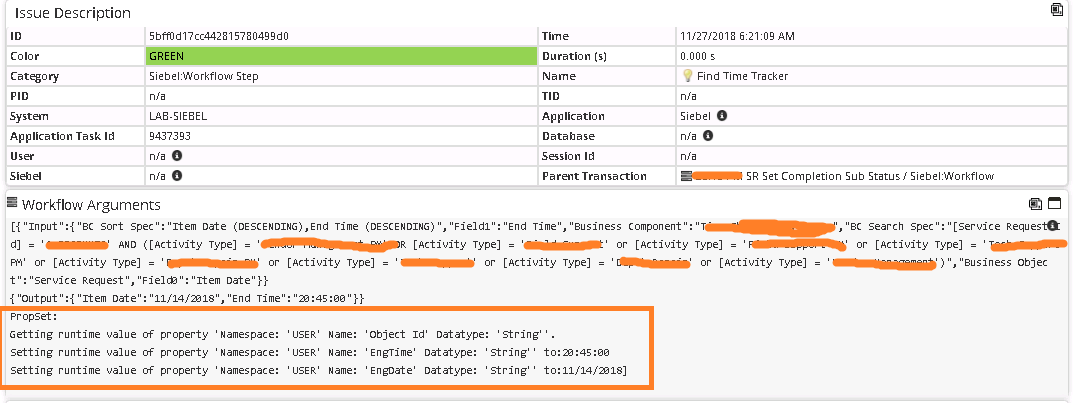The image size is (1076, 403).
Task: Click the info icon in the Siebel row
Action: tap(177, 176)
